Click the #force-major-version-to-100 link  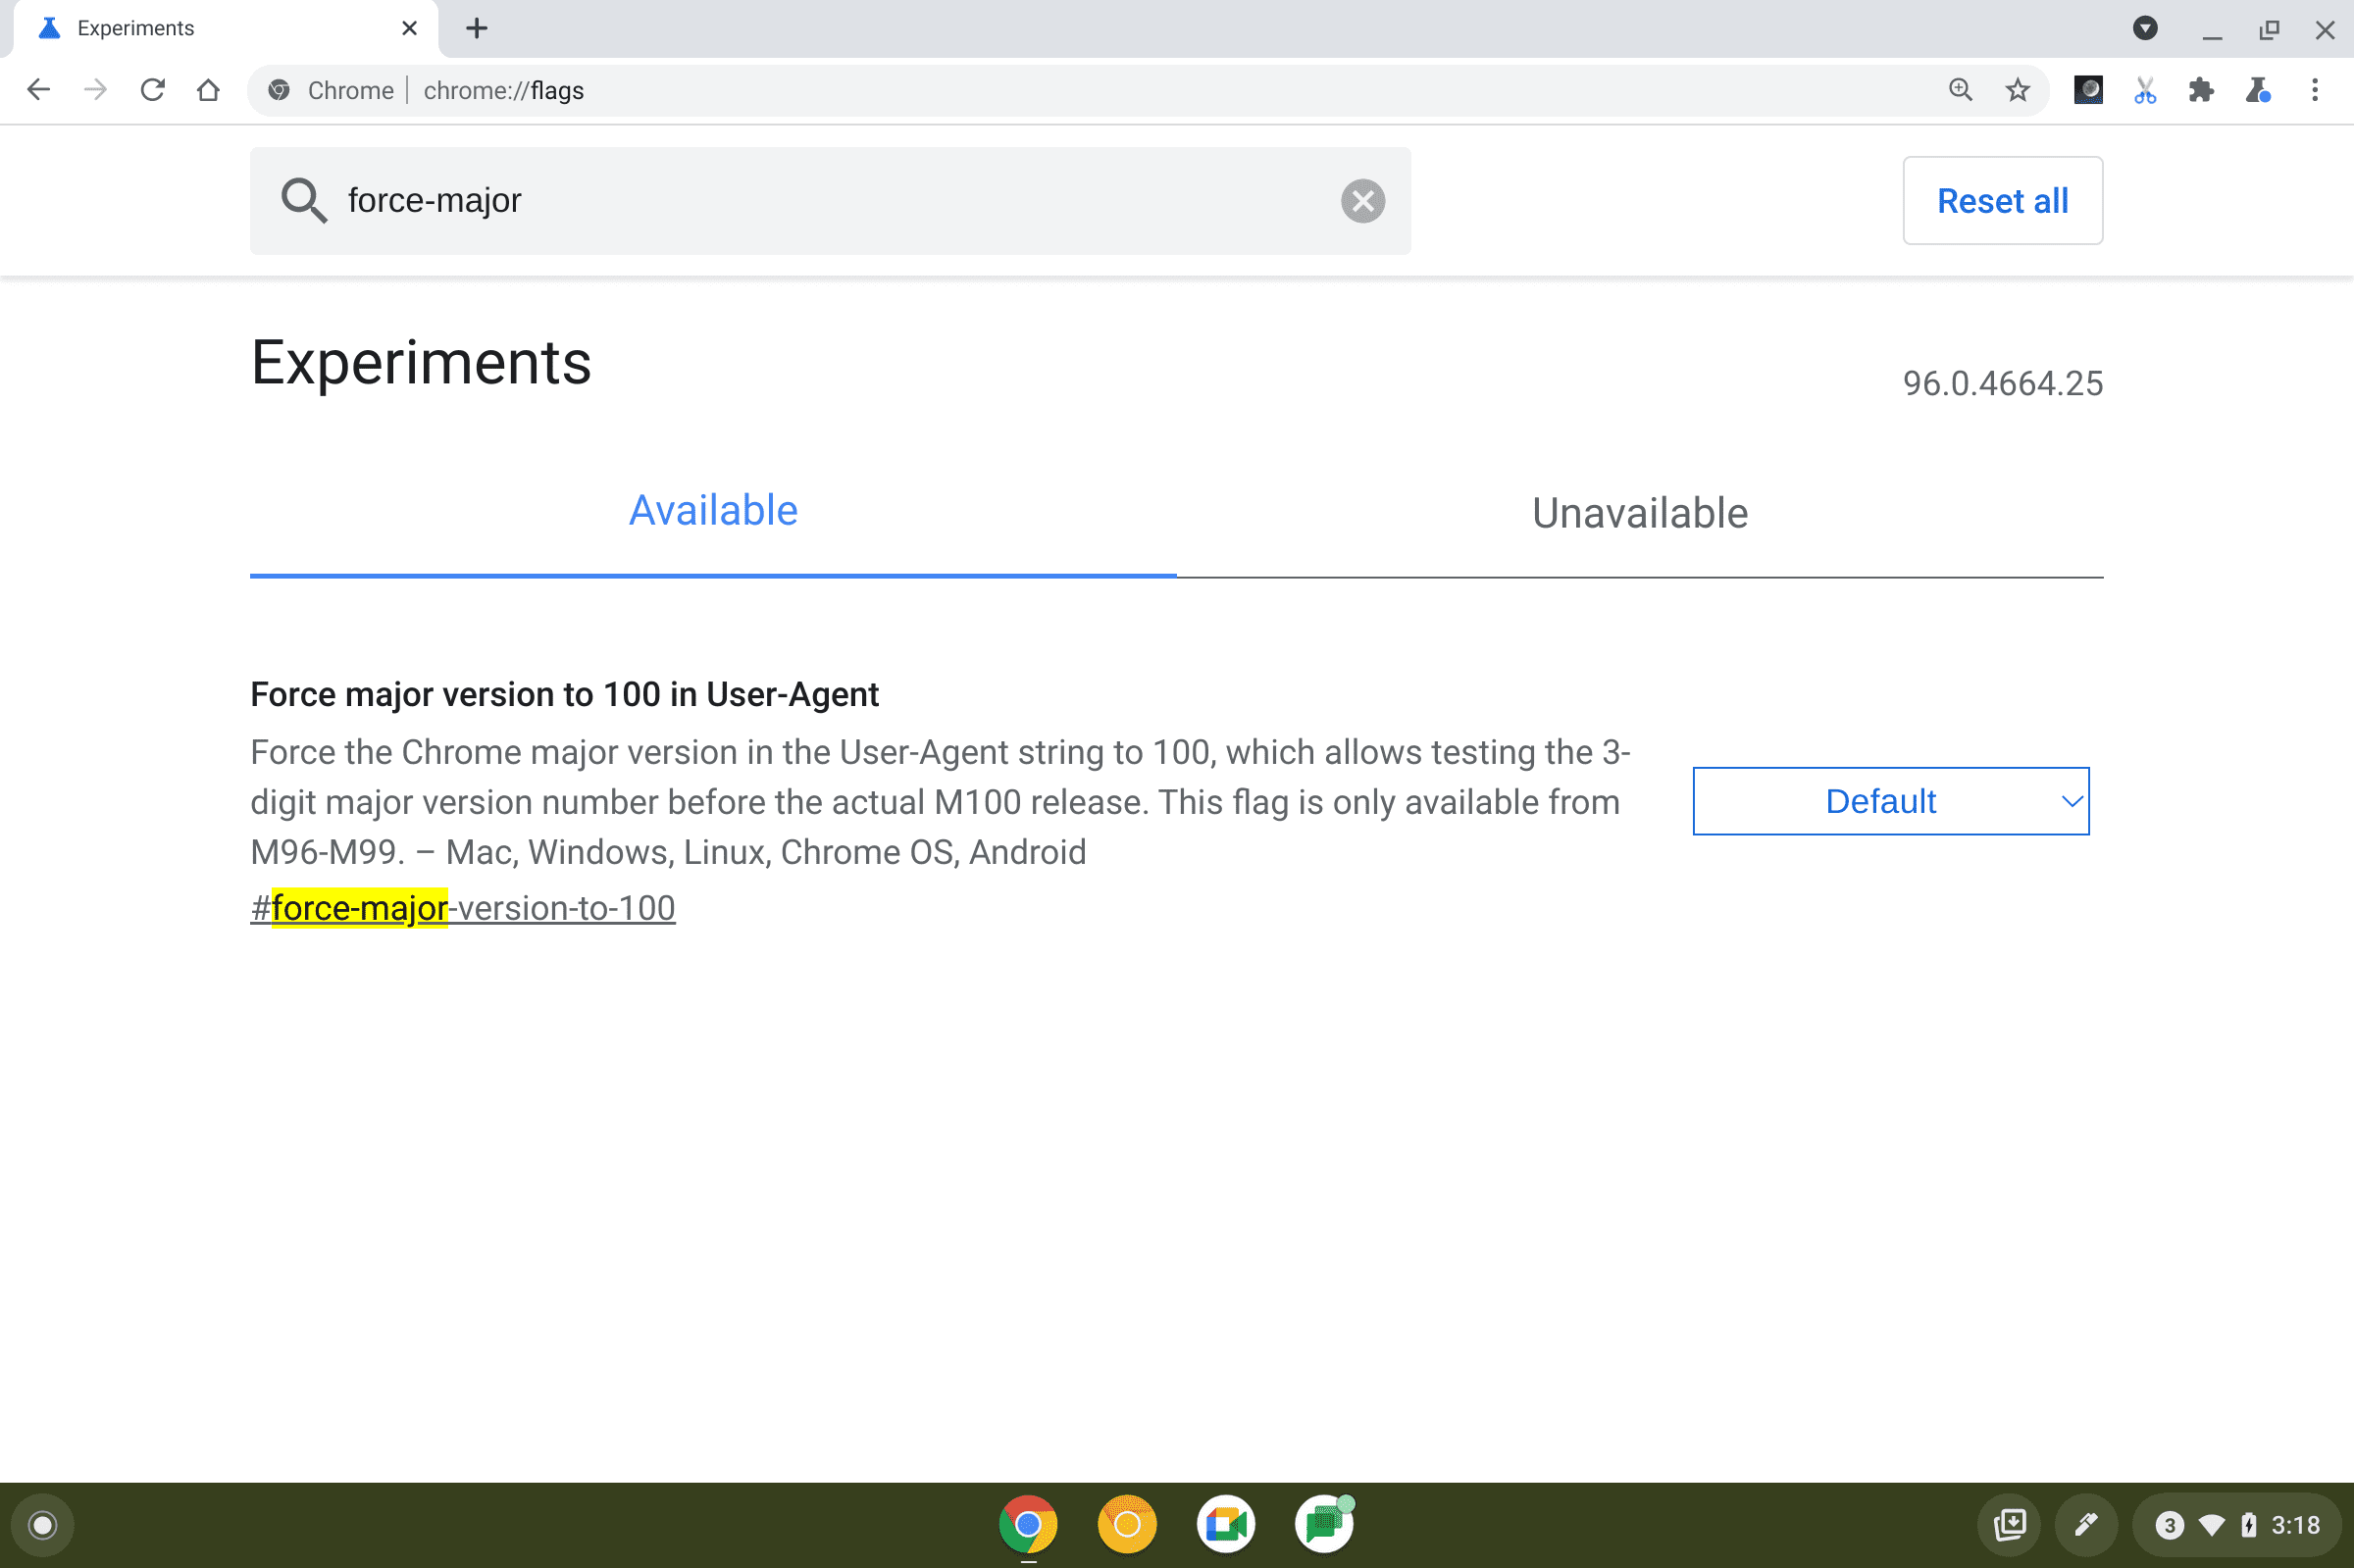click(462, 906)
